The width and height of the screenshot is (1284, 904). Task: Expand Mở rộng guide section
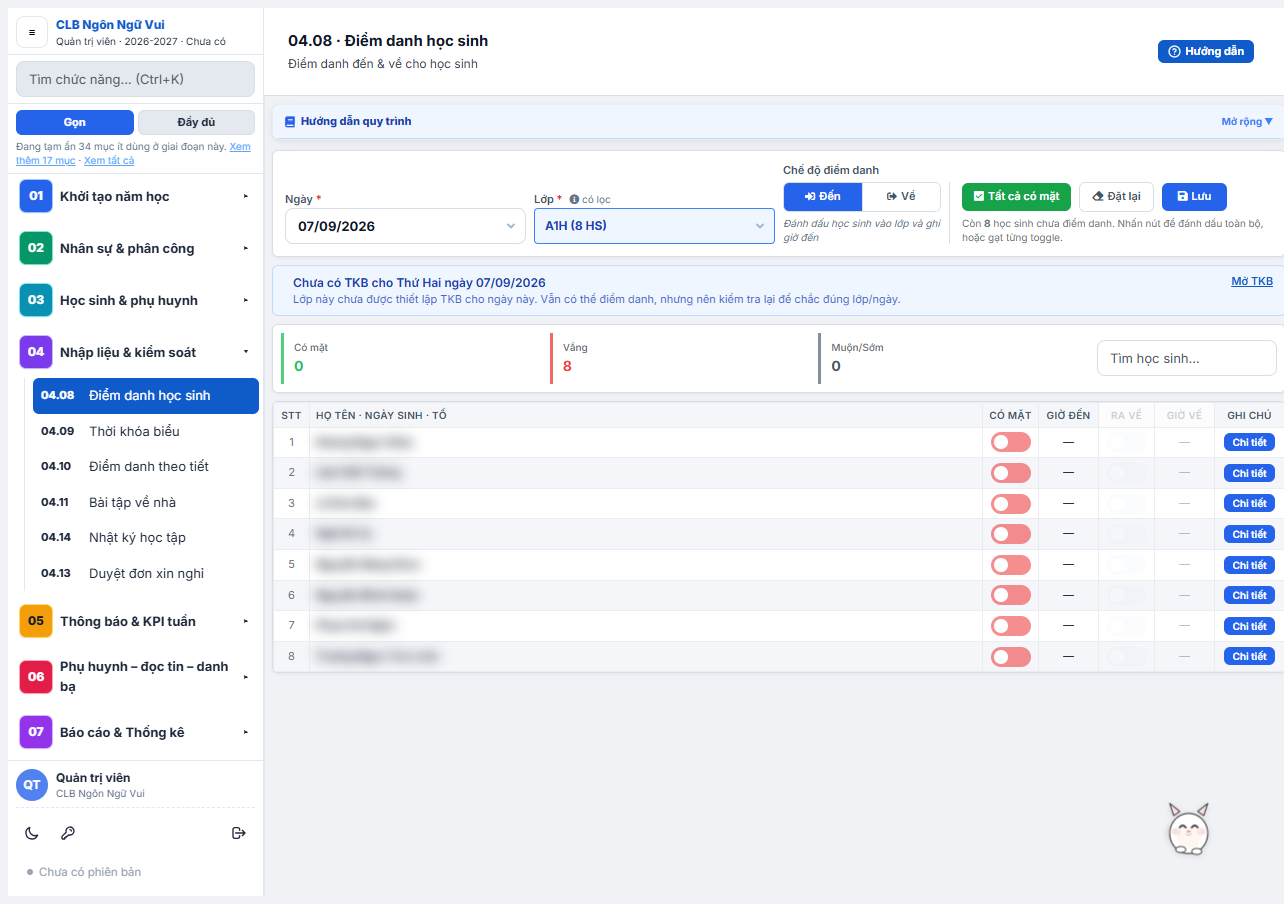click(1247, 122)
